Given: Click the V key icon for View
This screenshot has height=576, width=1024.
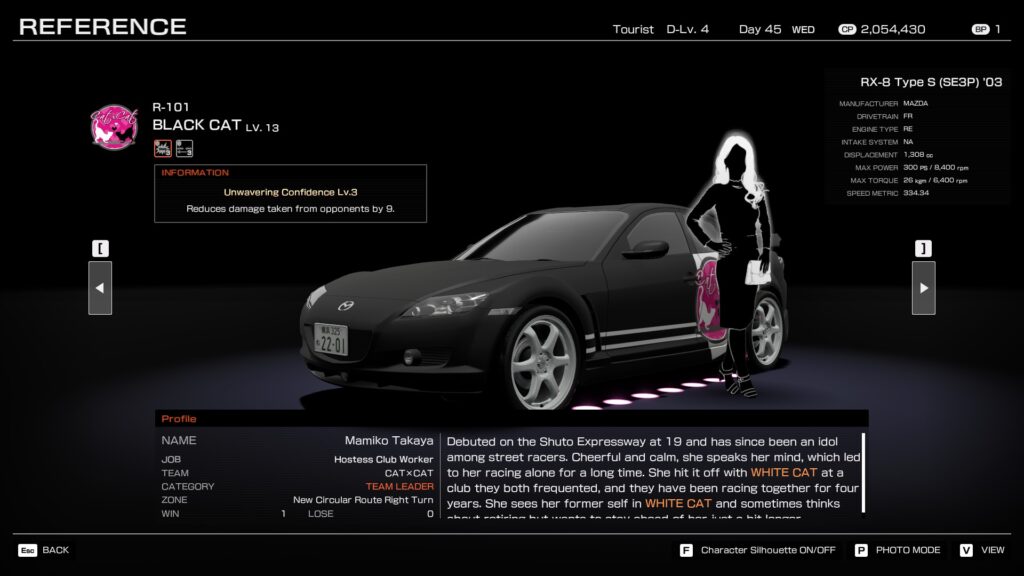Looking at the screenshot, I should tap(966, 551).
